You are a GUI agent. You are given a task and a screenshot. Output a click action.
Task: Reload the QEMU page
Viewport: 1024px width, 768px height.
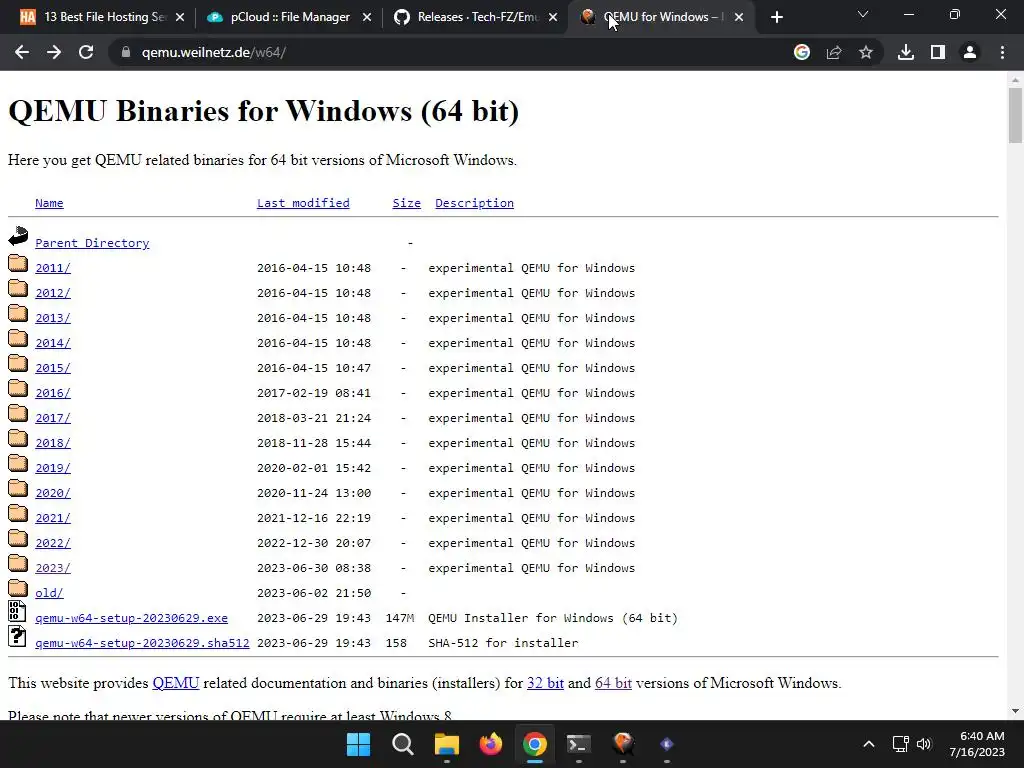86,52
